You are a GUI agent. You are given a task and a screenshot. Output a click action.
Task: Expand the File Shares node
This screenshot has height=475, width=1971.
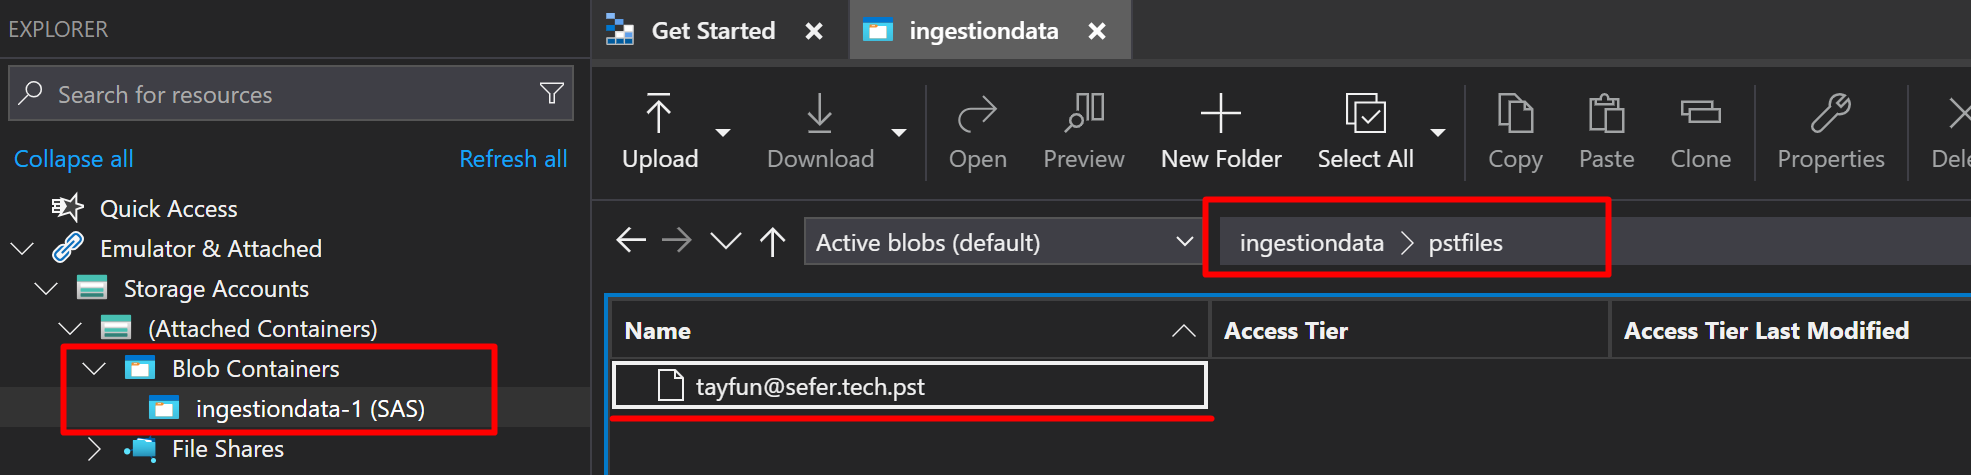(x=95, y=449)
